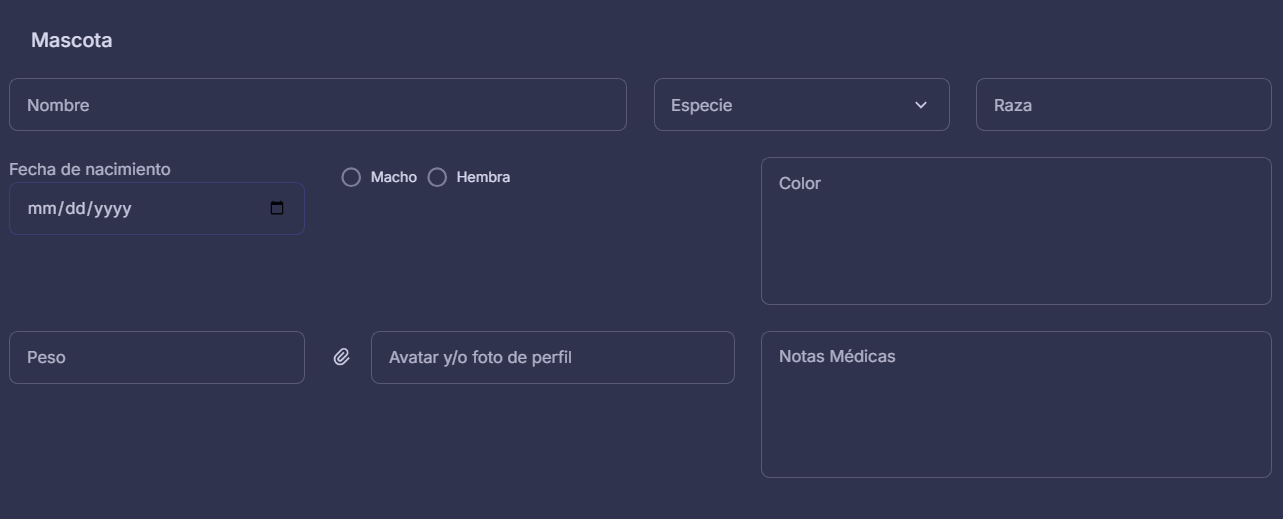Open the Especie dropdown by its label
The width and height of the screenshot is (1283, 519).
point(702,105)
